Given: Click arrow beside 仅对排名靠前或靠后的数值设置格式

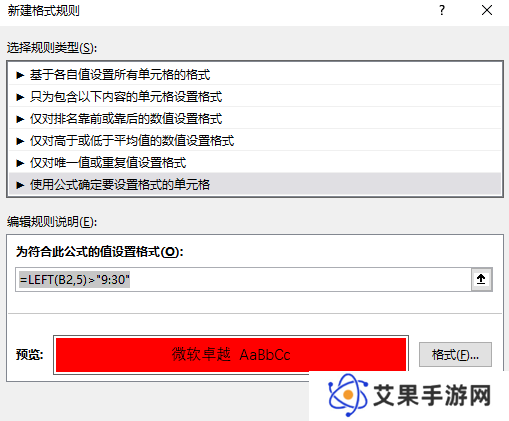Looking at the screenshot, I should 20,119.
